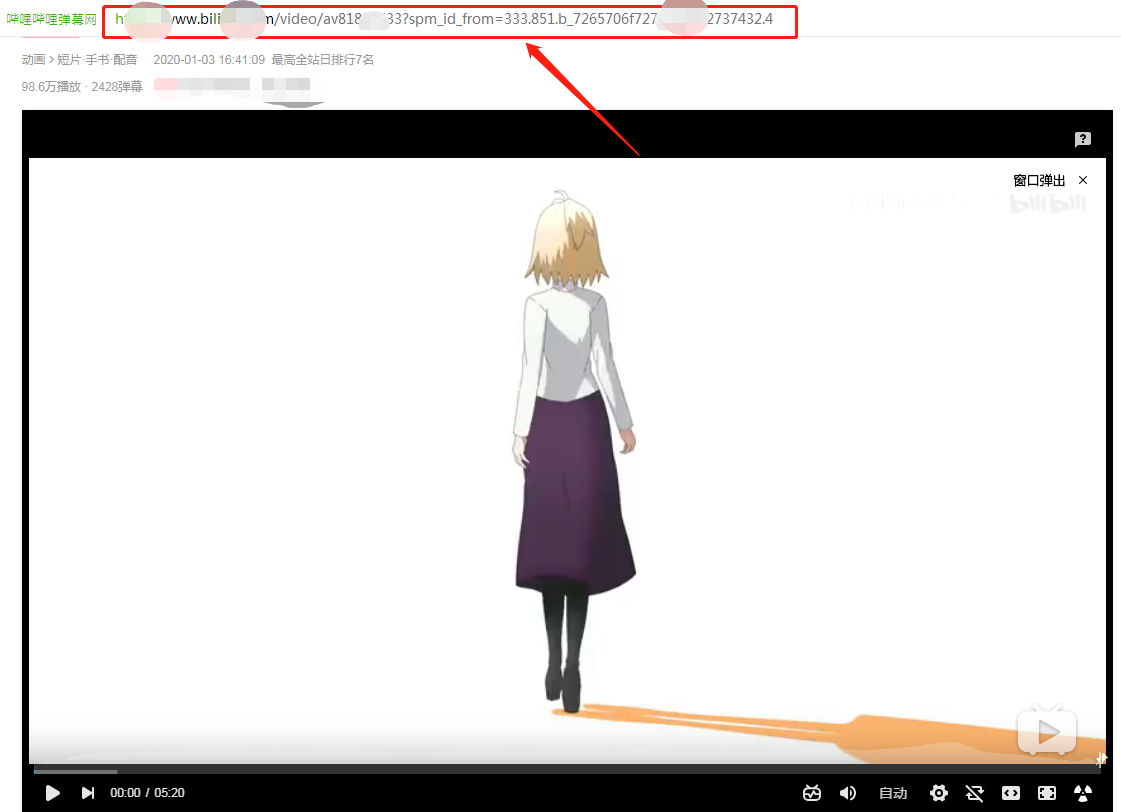
Task: Click the 窗口弹出 pop-out window label
Action: point(1039,180)
